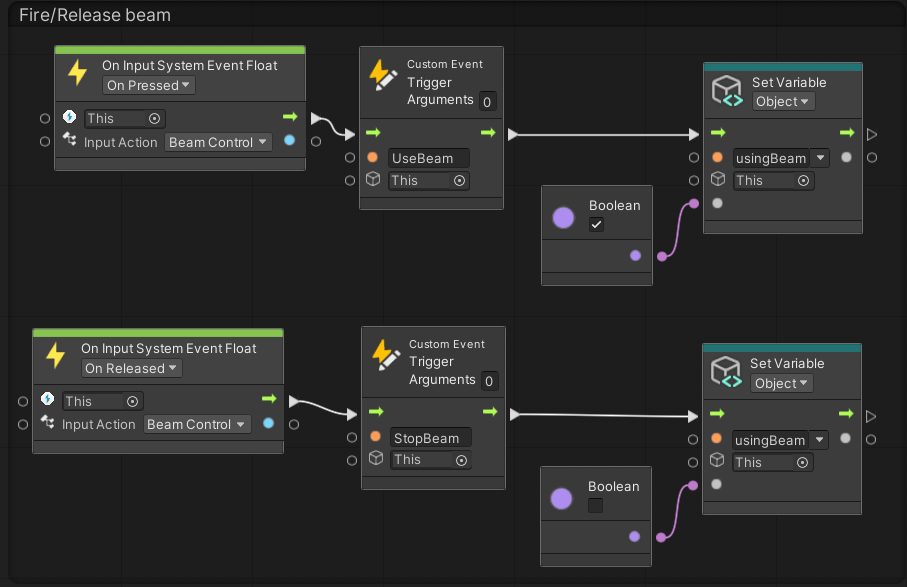The image size is (907, 587).
Task: Click the purple circle icon of the unchecked Boolean node
Action: pos(563,498)
